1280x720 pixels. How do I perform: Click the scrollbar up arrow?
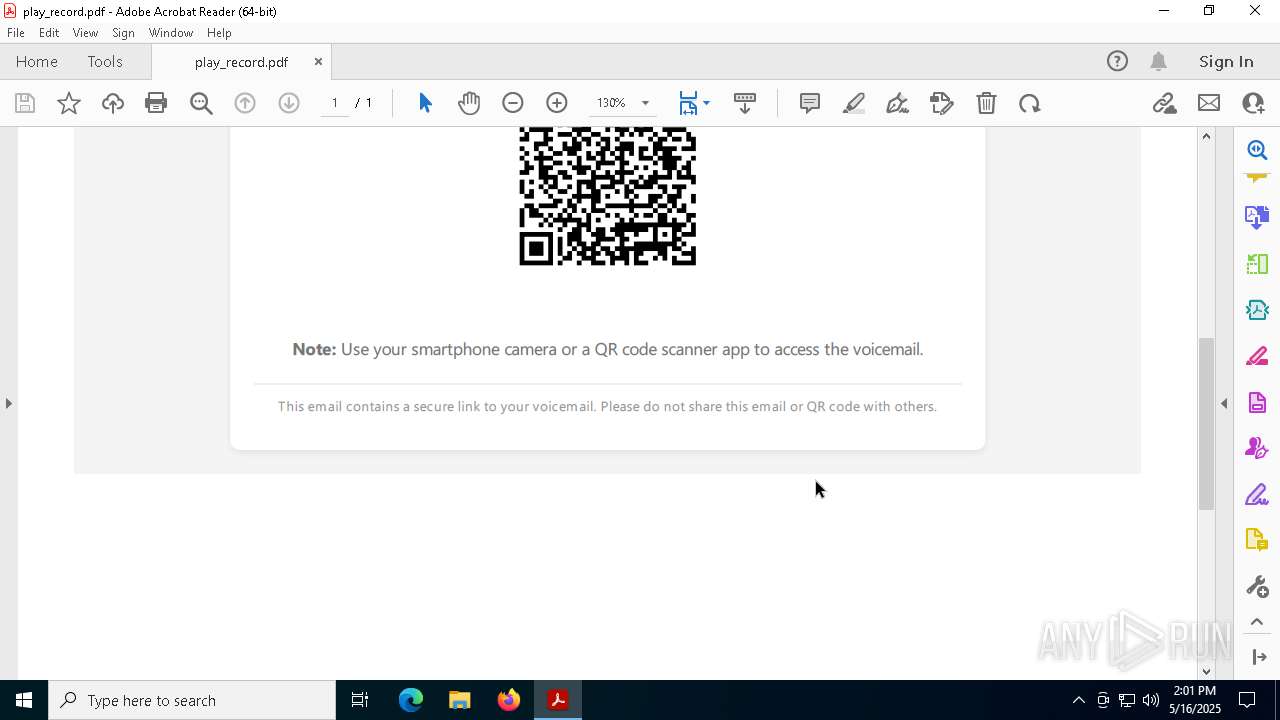tap(1206, 136)
